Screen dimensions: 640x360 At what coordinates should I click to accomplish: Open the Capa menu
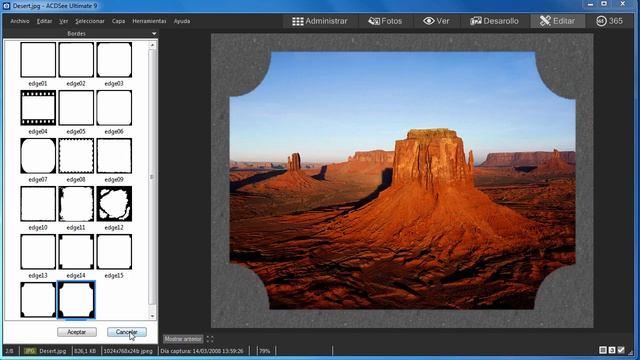click(x=118, y=21)
